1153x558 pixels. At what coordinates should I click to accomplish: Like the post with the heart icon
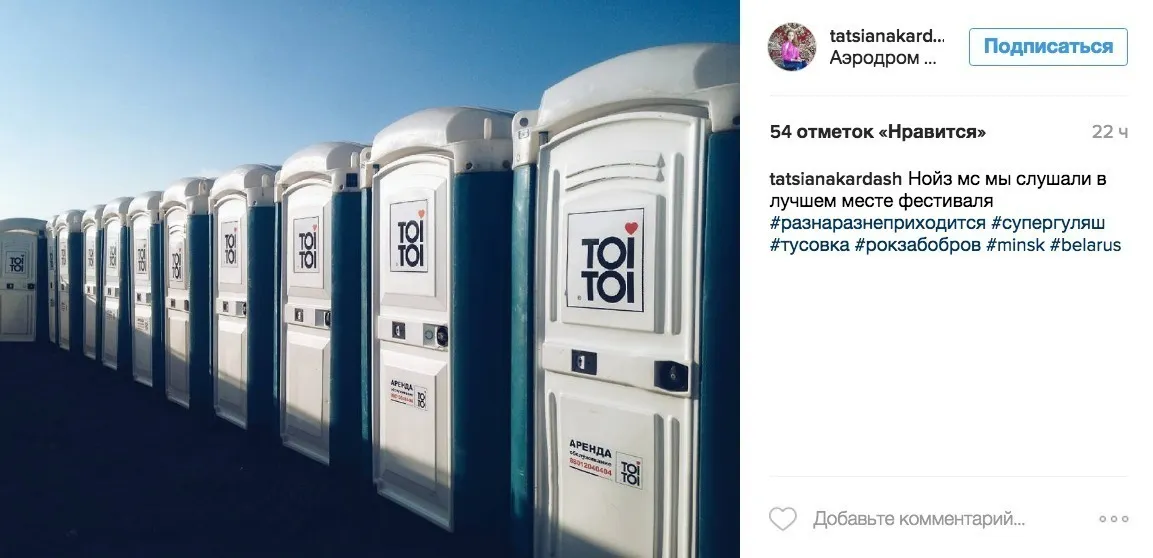point(782,519)
